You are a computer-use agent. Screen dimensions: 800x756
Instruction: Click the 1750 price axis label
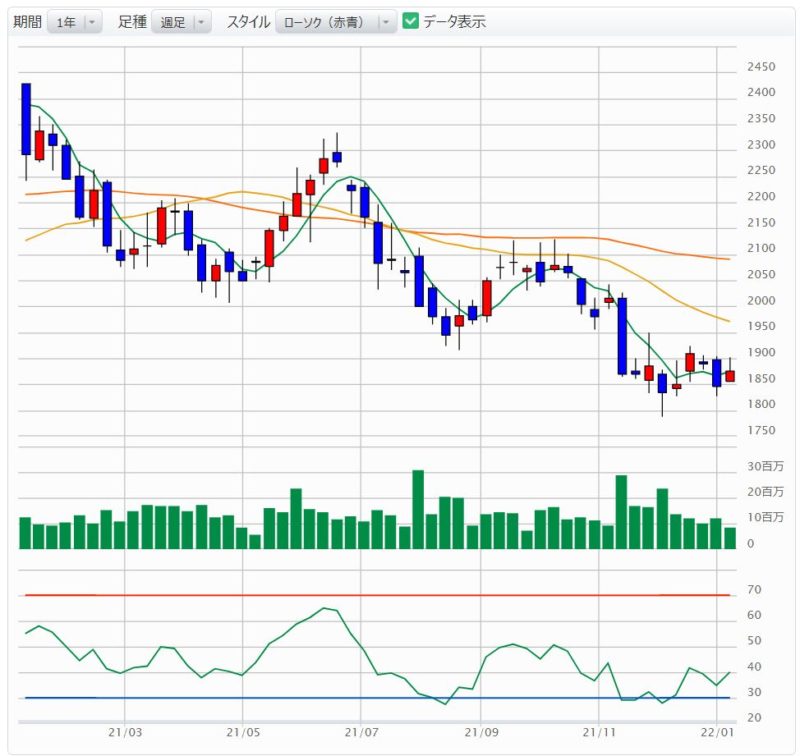coord(761,431)
